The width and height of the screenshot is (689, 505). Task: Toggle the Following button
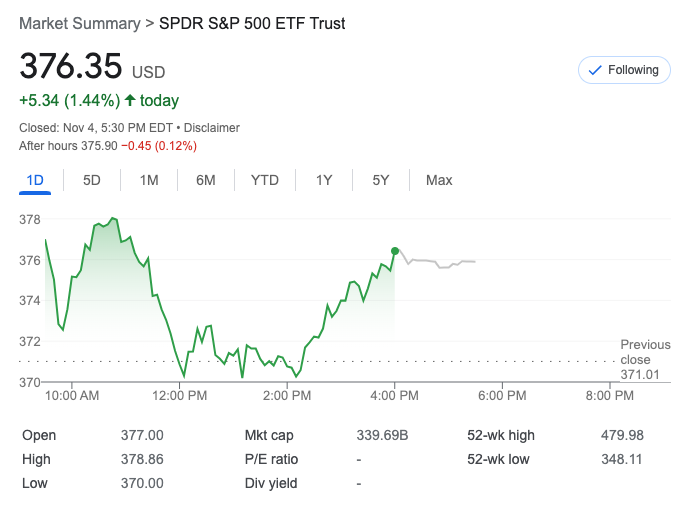coord(624,70)
